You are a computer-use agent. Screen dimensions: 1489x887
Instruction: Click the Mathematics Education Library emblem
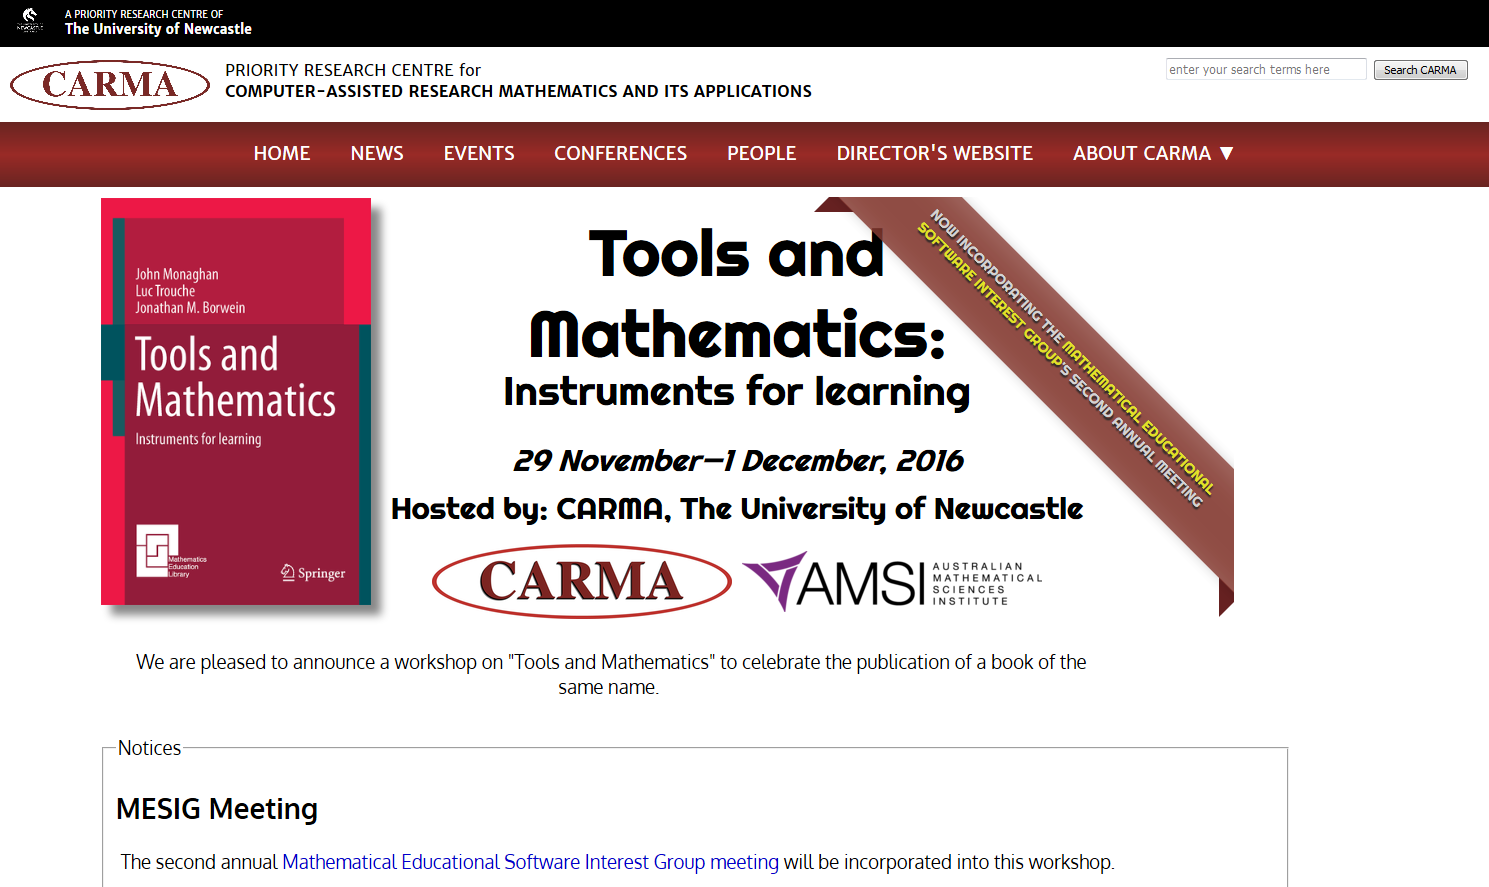coord(160,551)
